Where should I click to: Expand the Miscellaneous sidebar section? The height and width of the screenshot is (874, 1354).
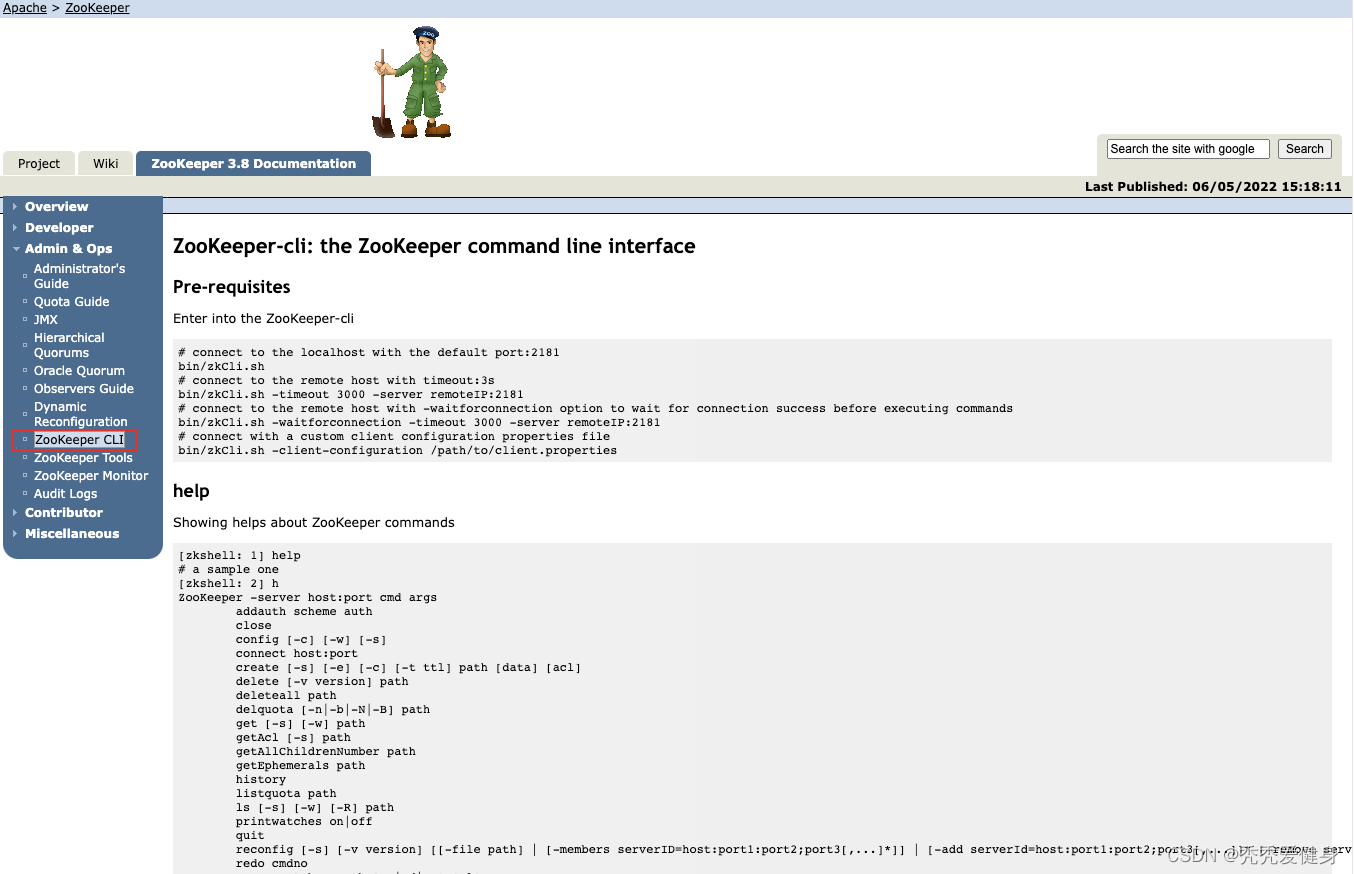tap(72, 534)
